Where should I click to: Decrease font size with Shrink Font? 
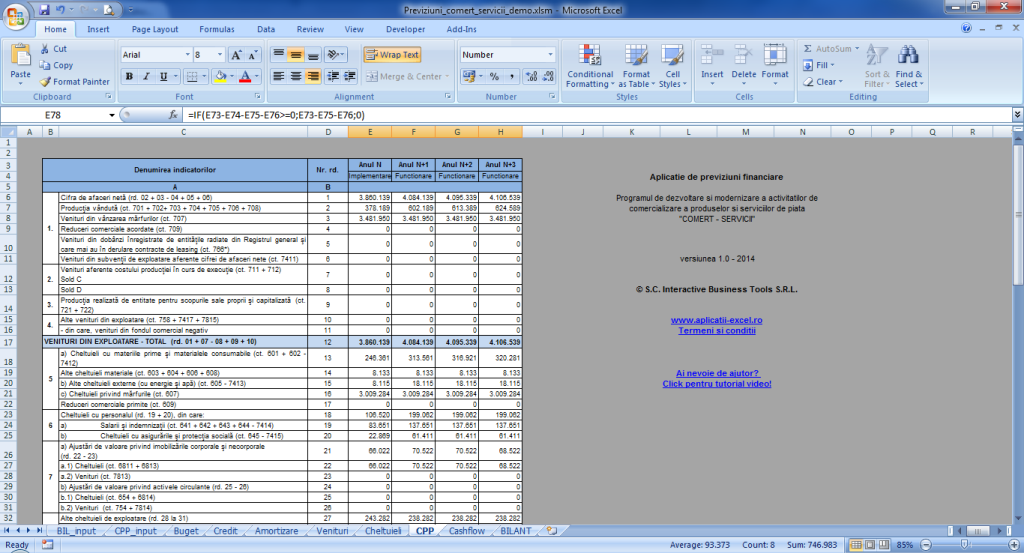coord(253,55)
